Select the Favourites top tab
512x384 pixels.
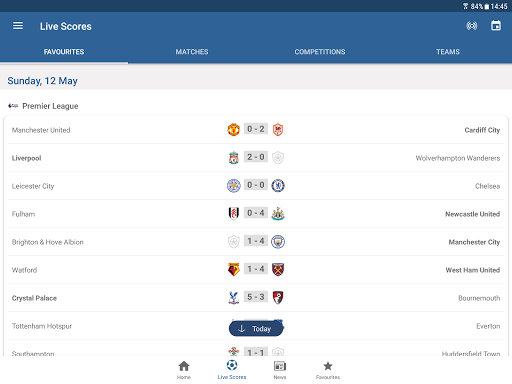click(x=64, y=52)
